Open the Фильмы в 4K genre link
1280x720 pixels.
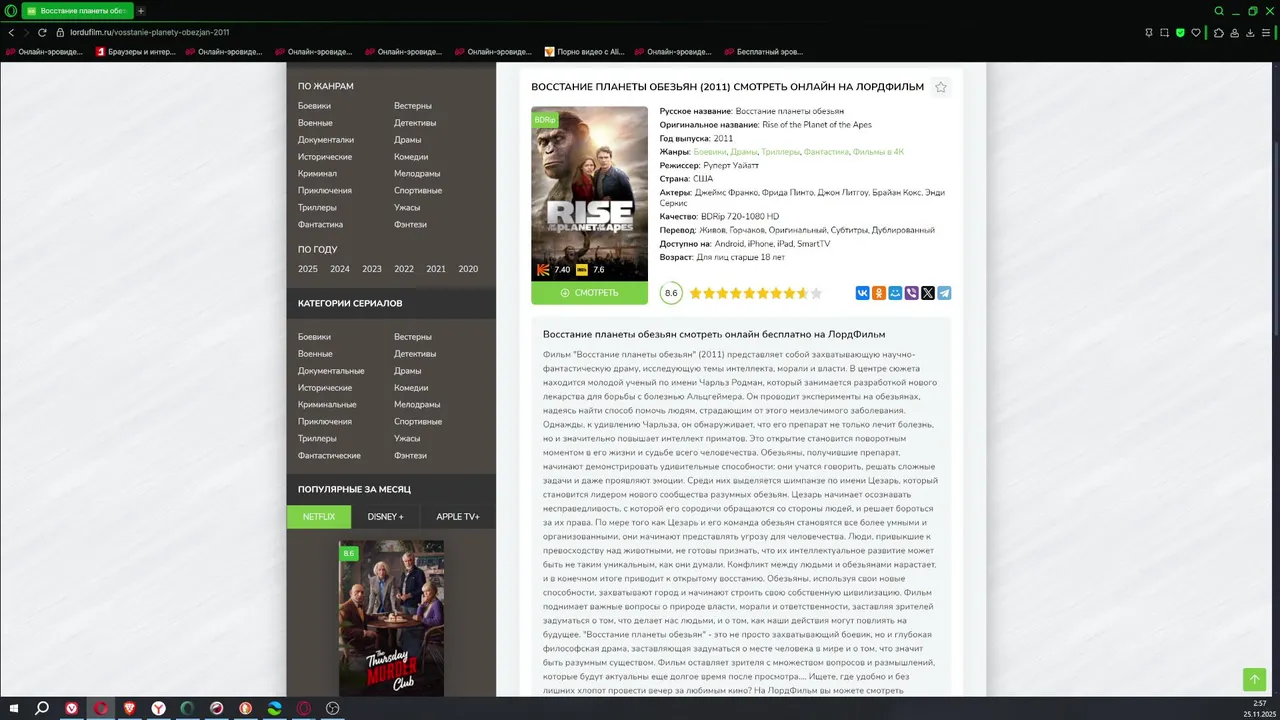(878, 152)
